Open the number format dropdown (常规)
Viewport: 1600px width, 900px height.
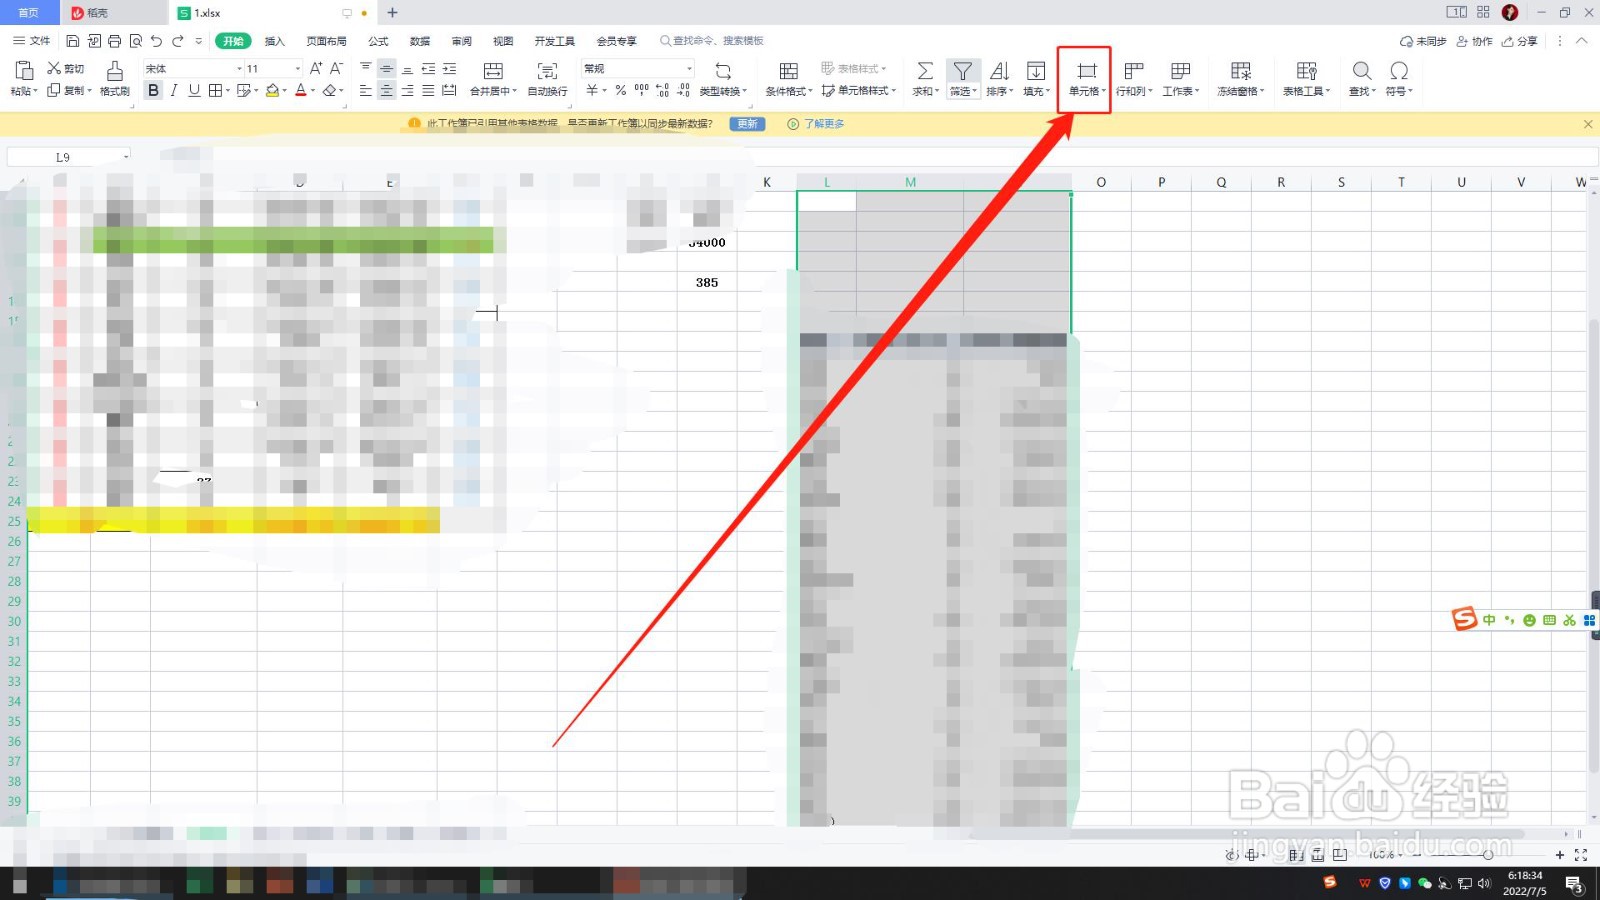click(x=689, y=68)
